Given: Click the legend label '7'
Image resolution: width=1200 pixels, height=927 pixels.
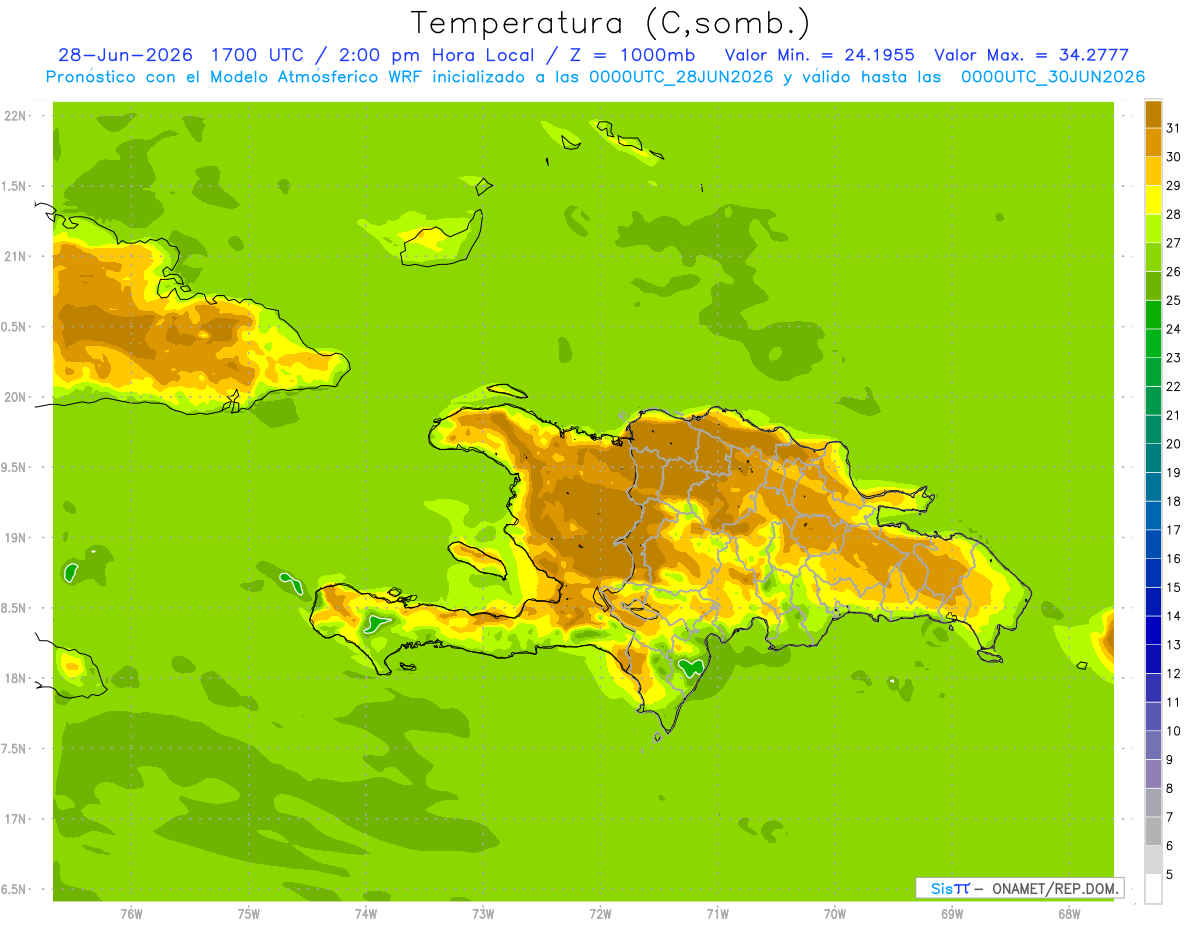Looking at the screenshot, I should click(x=1170, y=817).
